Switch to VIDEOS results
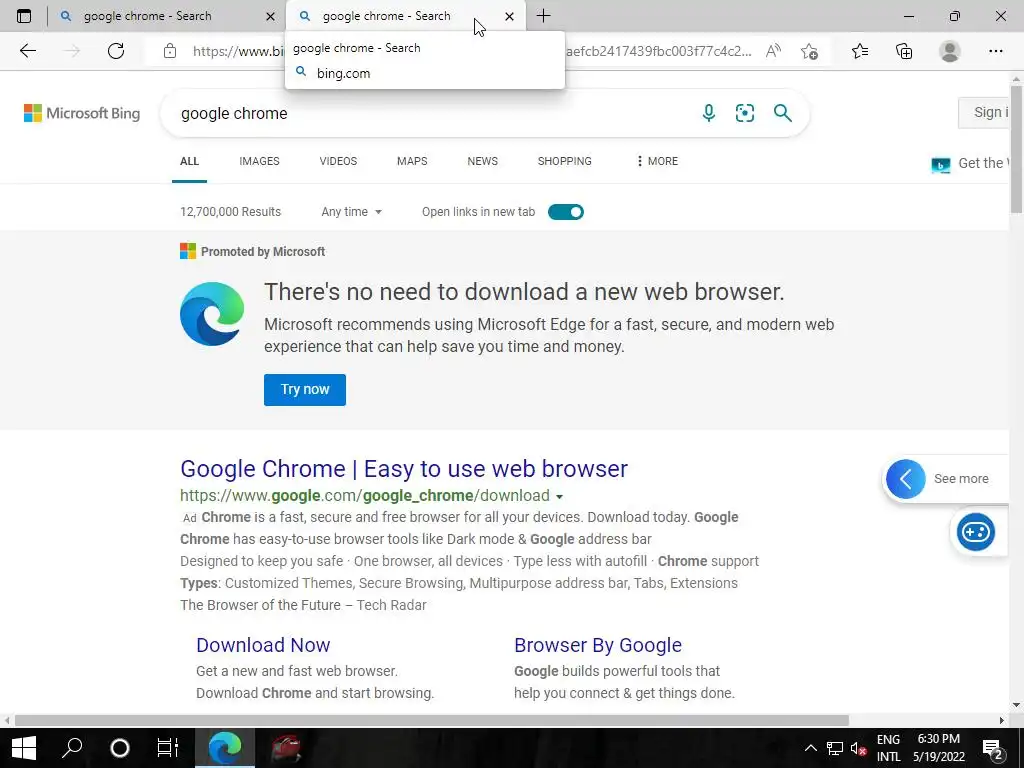The image size is (1024, 768). 338,161
